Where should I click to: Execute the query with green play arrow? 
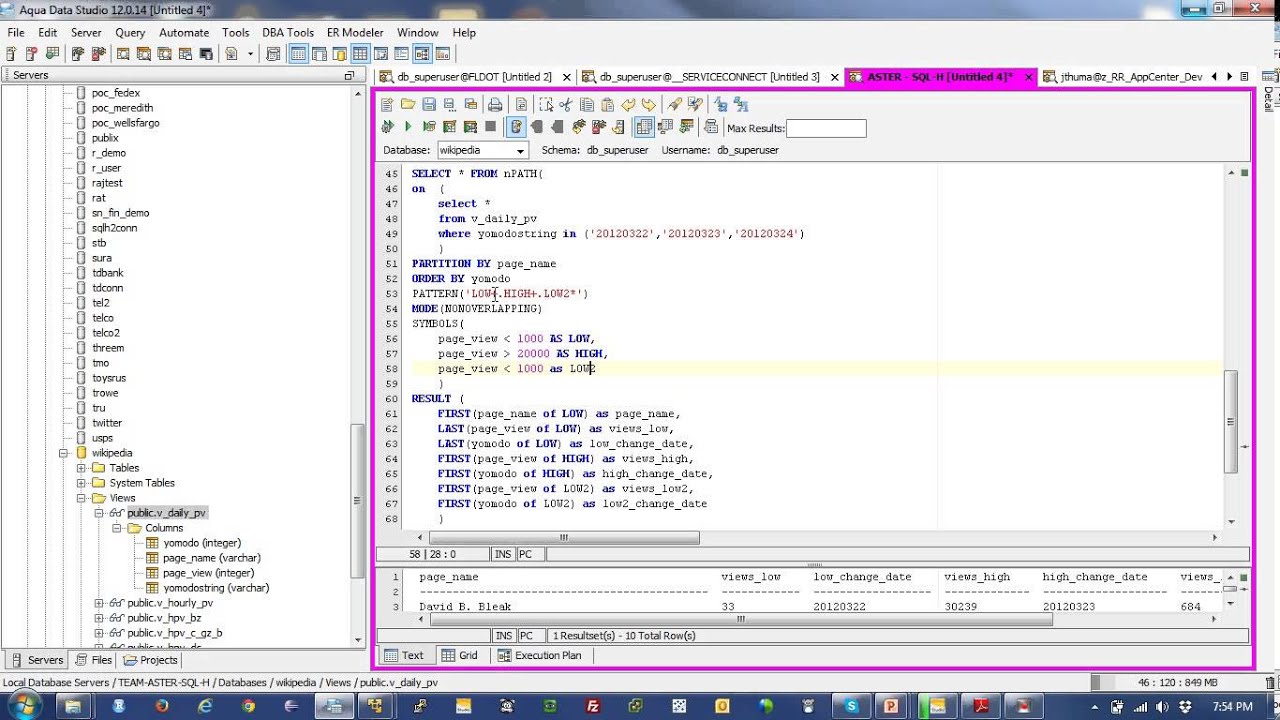click(x=408, y=127)
